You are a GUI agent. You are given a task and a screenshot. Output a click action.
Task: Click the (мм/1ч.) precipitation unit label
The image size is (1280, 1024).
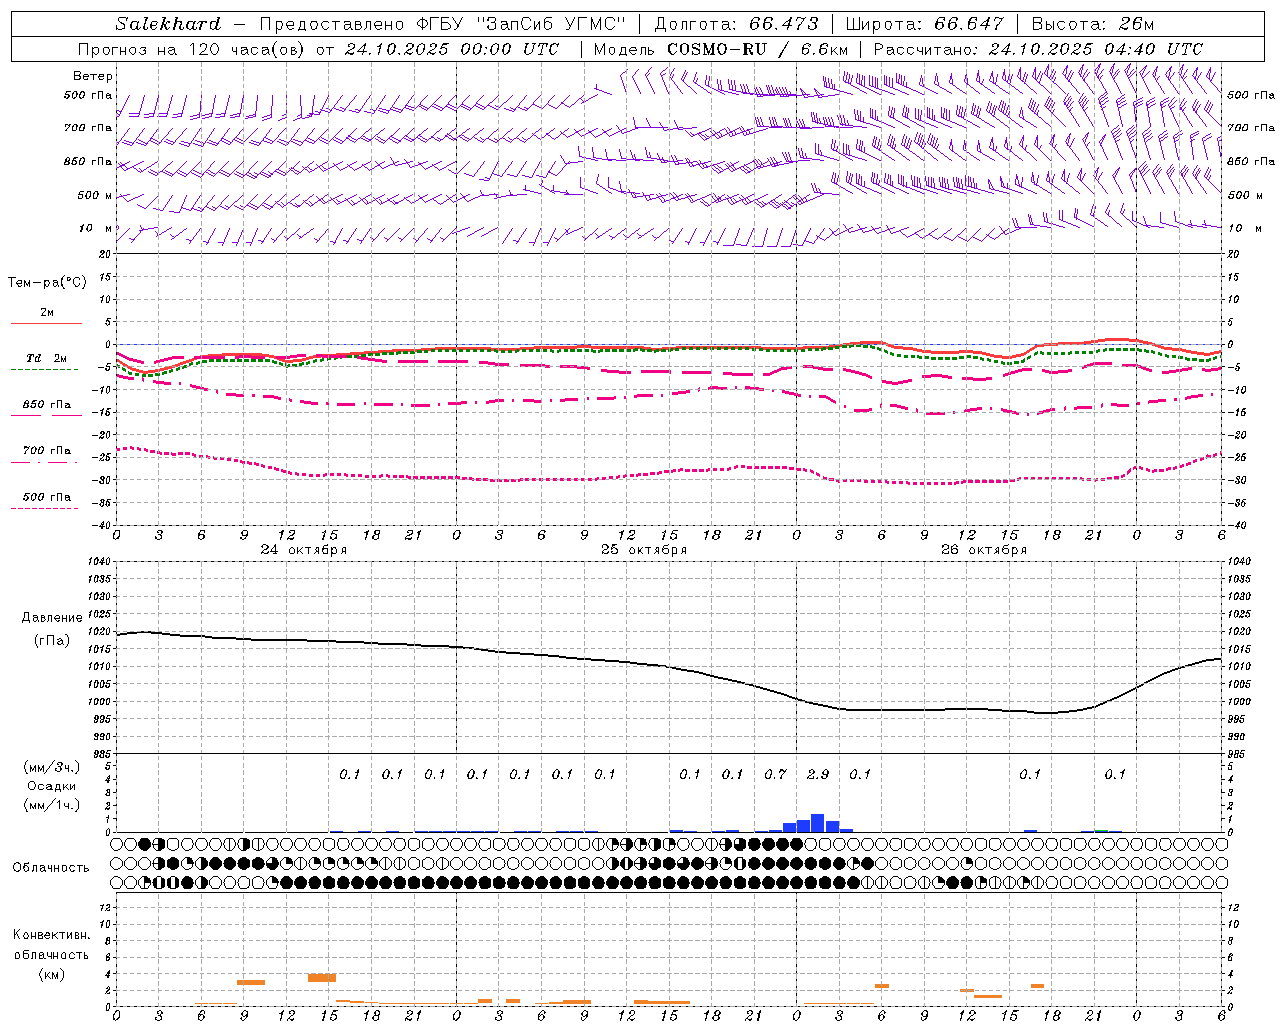pos(50,805)
